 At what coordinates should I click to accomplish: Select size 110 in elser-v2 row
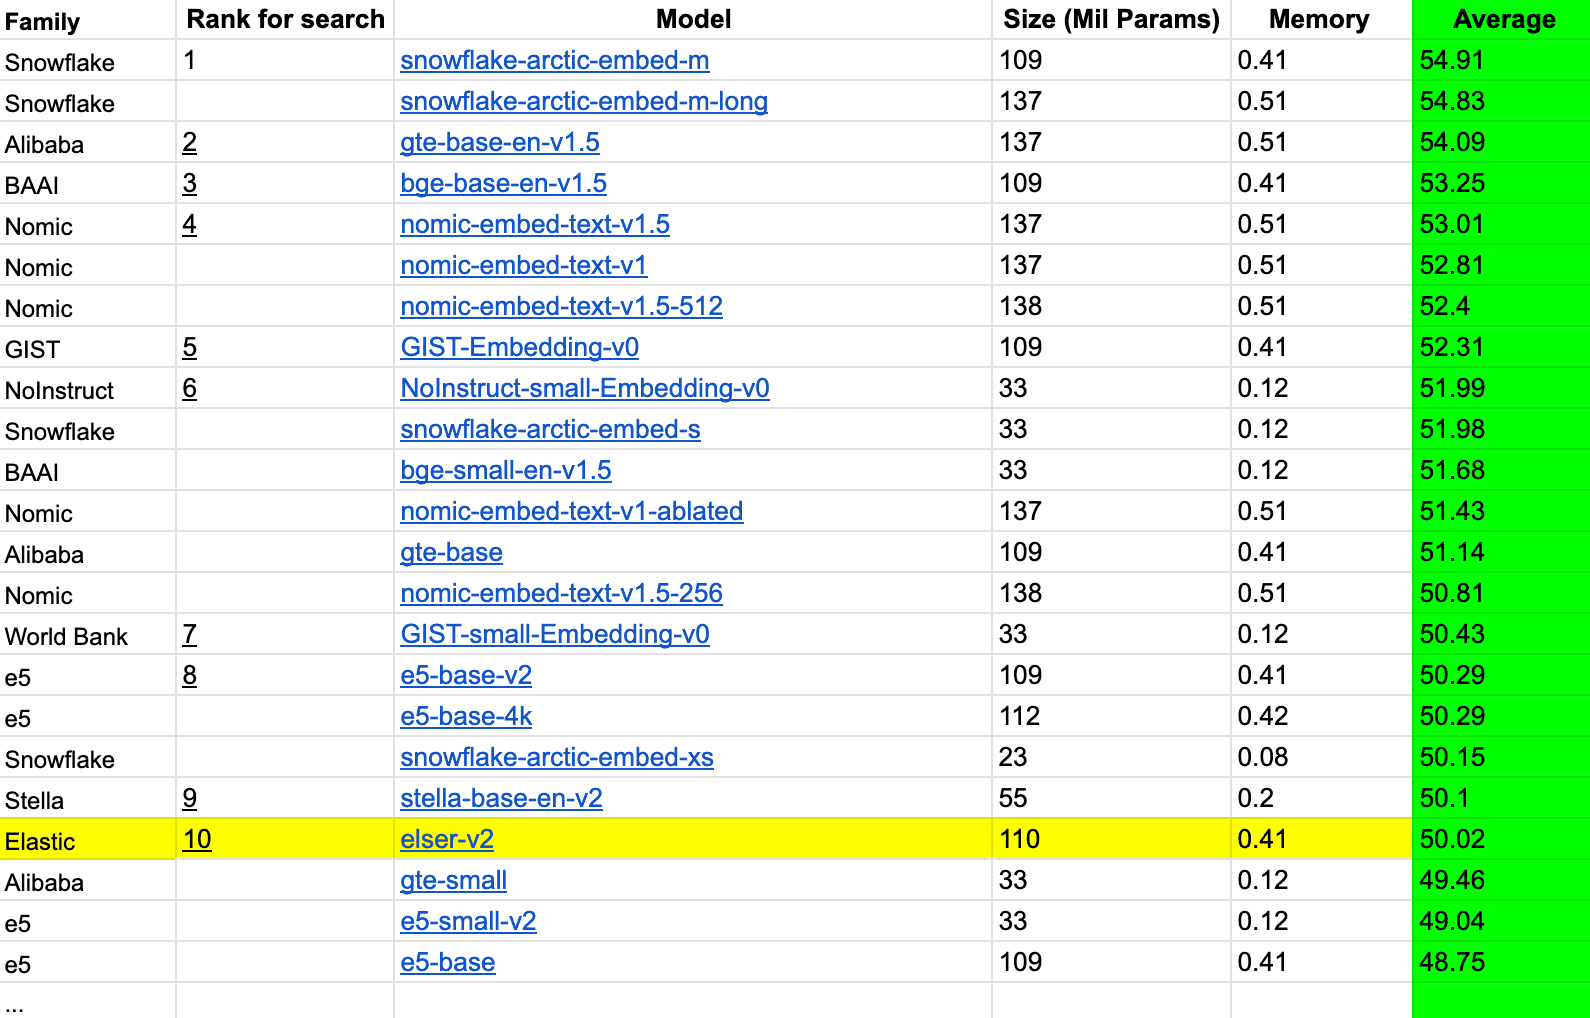tap(1111, 840)
